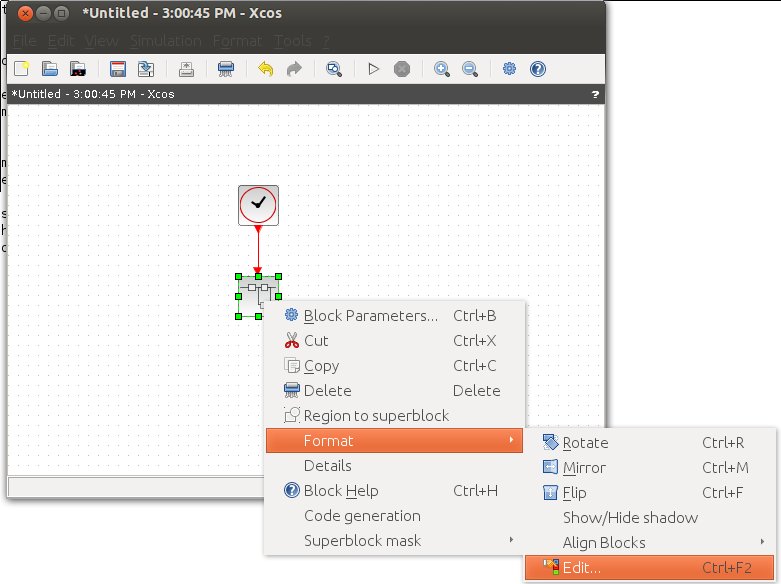Toggle Show/Hide shadow option
Viewport: 781px width, 584px height.
630,518
